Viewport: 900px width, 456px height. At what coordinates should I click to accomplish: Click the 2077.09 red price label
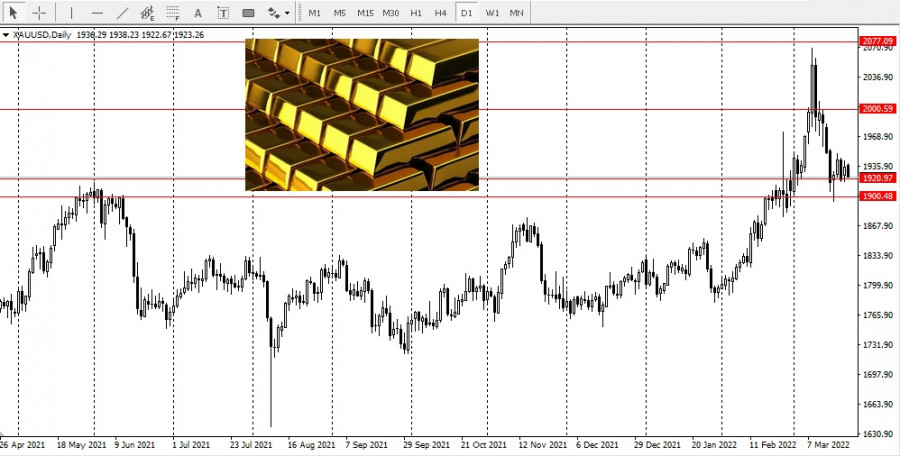tap(878, 41)
